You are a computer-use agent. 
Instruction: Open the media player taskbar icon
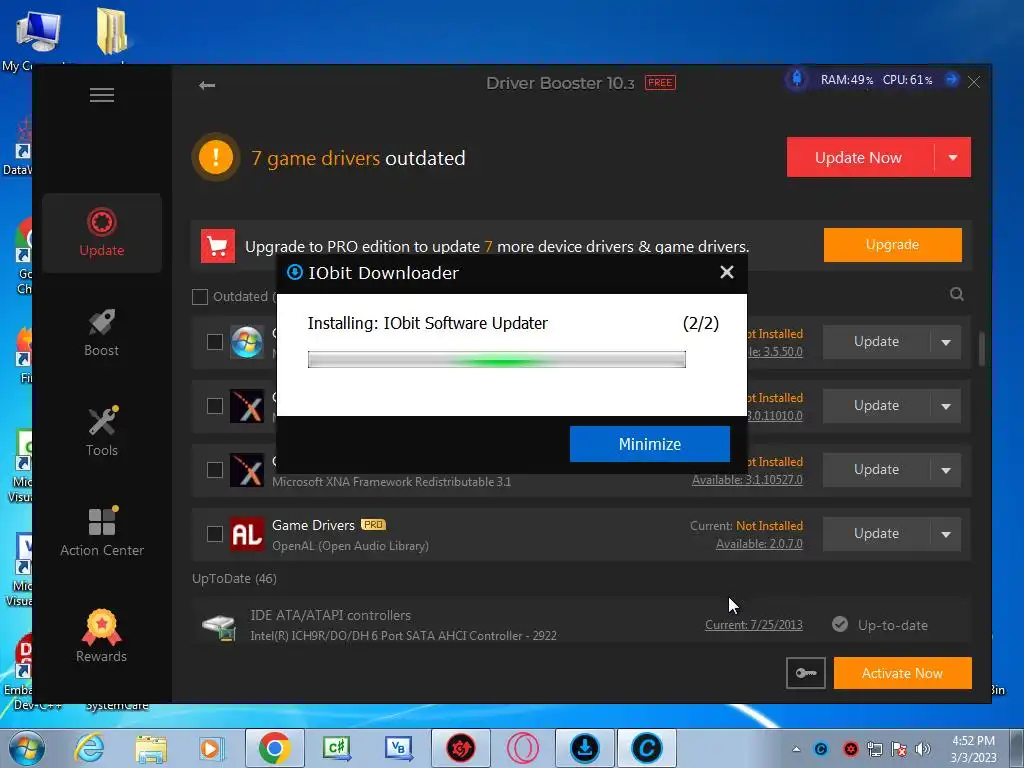pyautogui.click(x=212, y=748)
